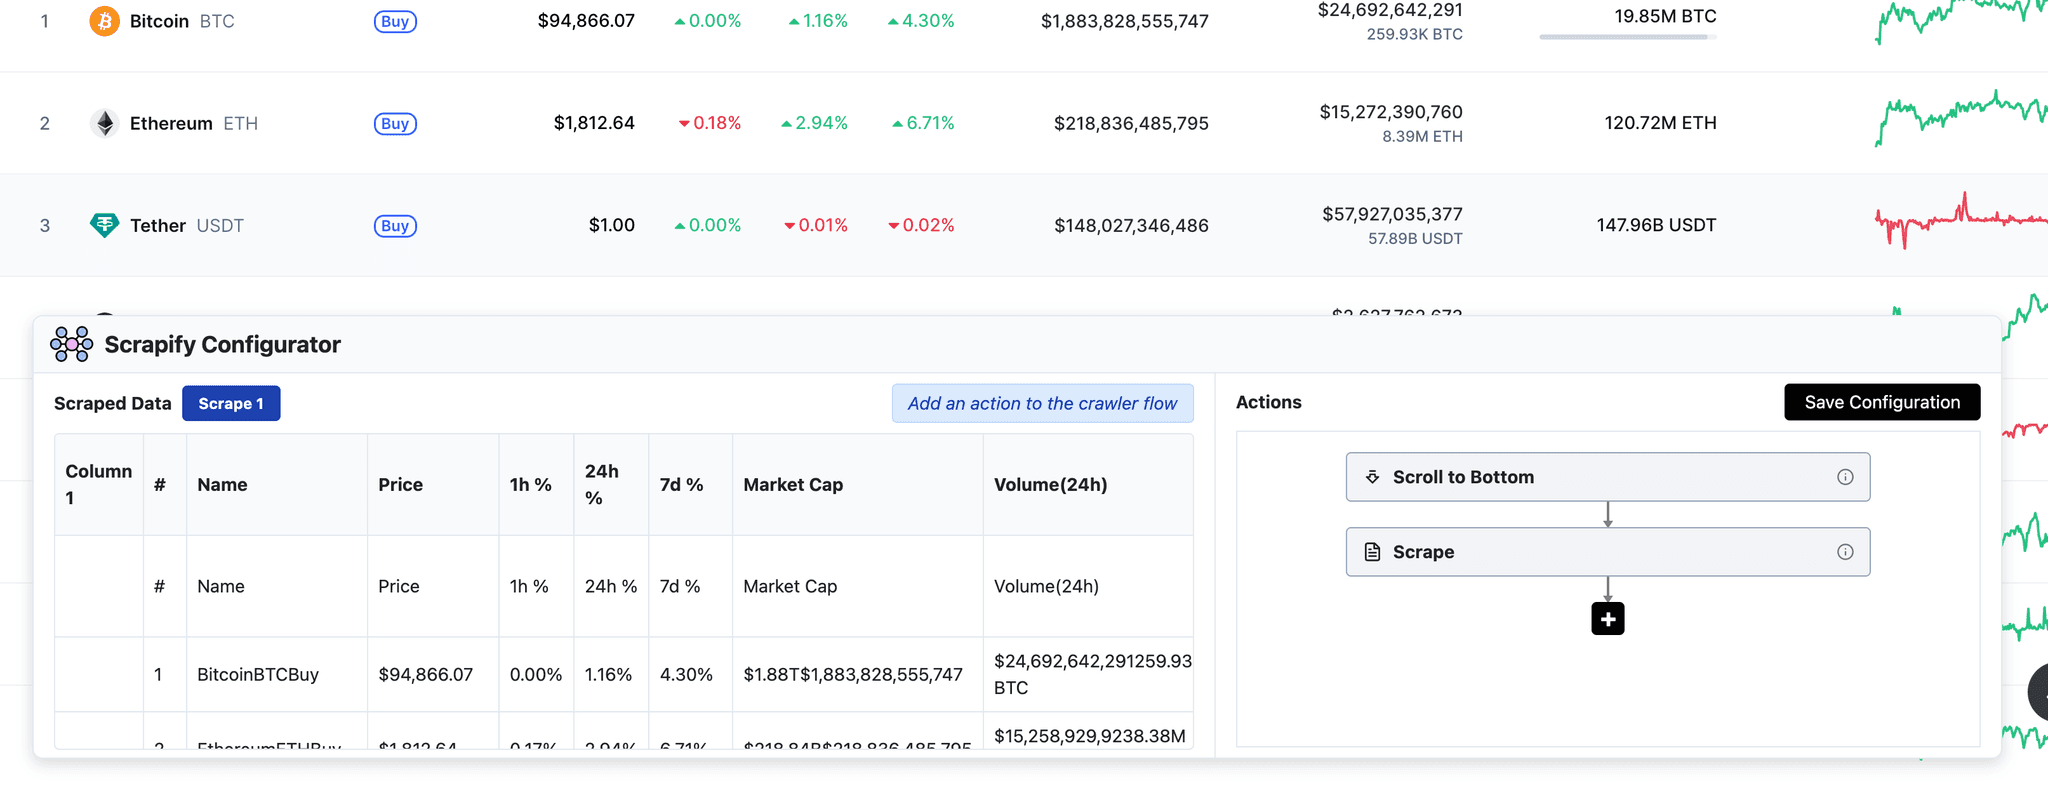Image resolution: width=2048 pixels, height=785 pixels.
Task: Click Ethereum market cap $218,836,485,795
Action: [x=1131, y=123]
